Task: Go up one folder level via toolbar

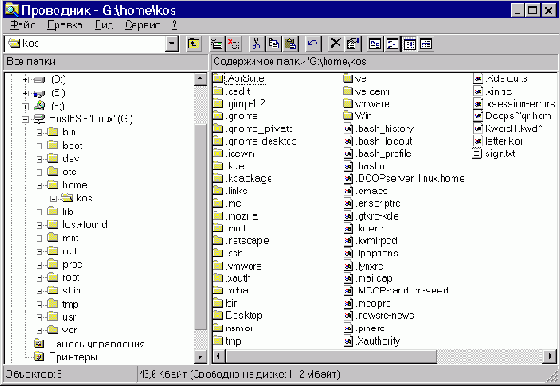Action: (x=194, y=44)
